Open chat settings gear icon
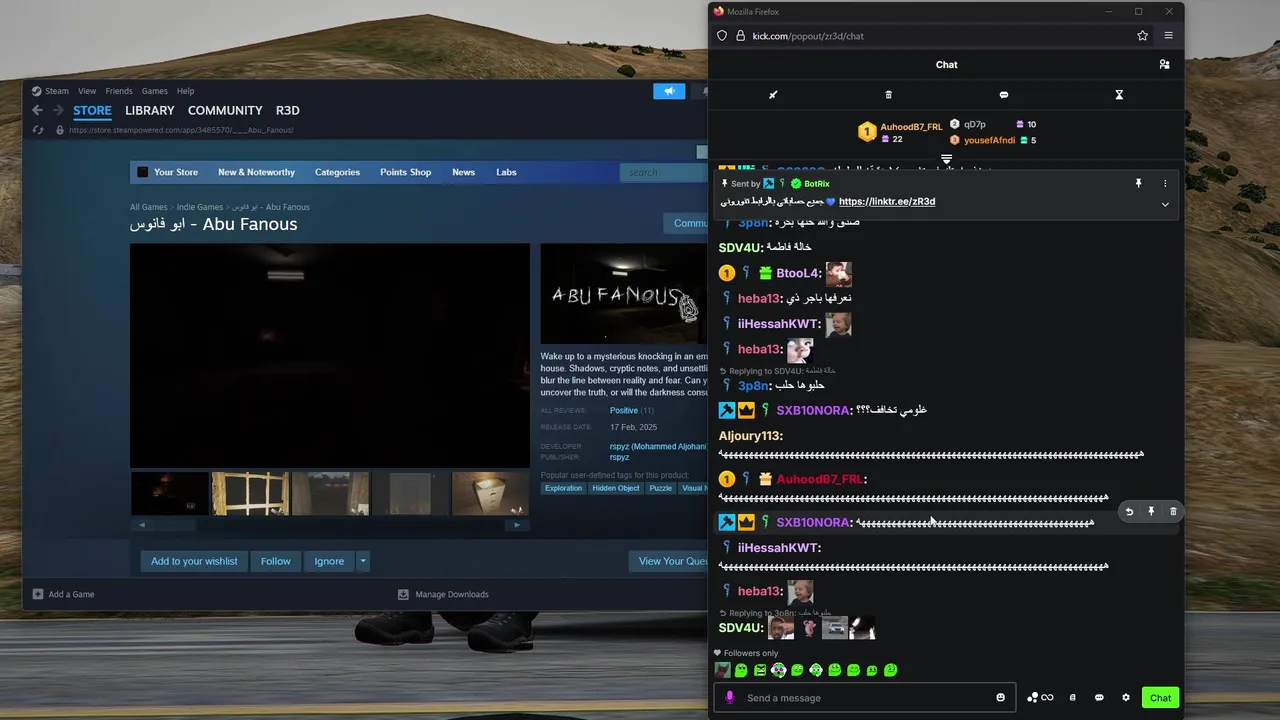 point(1125,698)
